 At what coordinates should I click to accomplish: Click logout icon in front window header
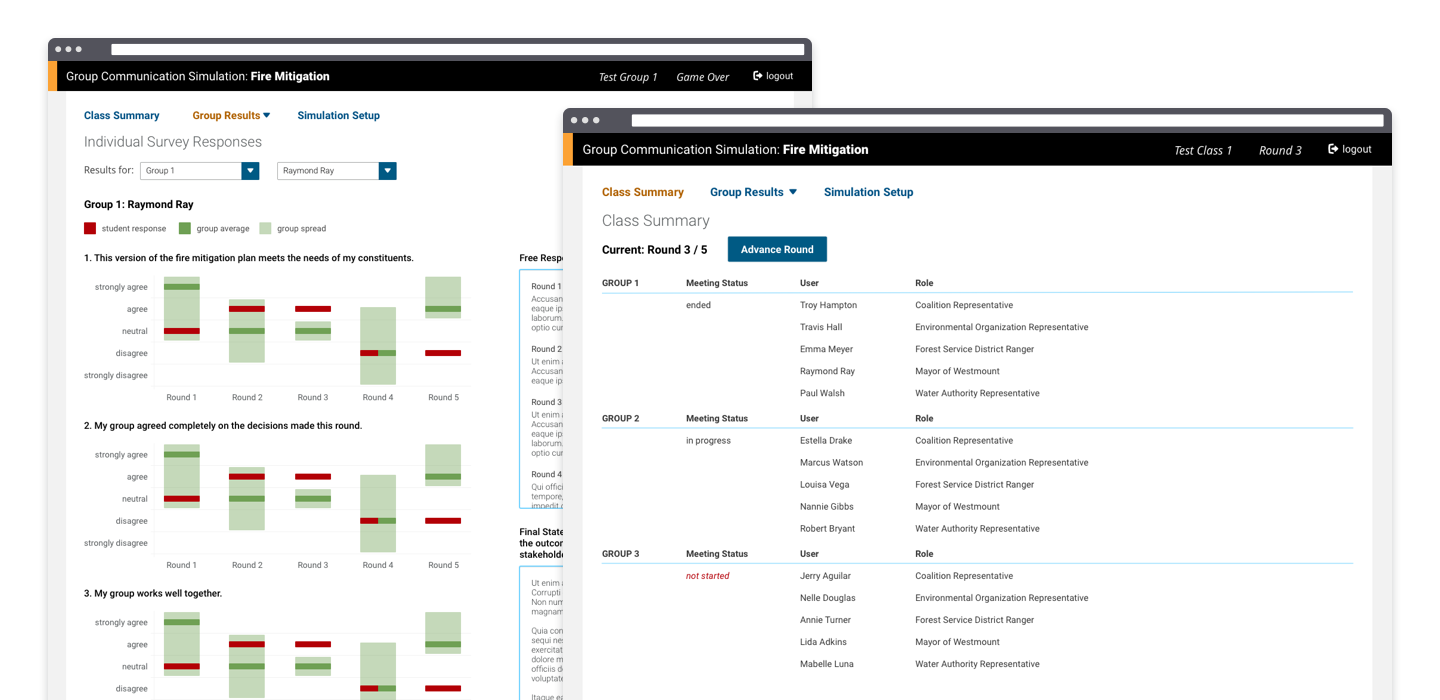1333,149
